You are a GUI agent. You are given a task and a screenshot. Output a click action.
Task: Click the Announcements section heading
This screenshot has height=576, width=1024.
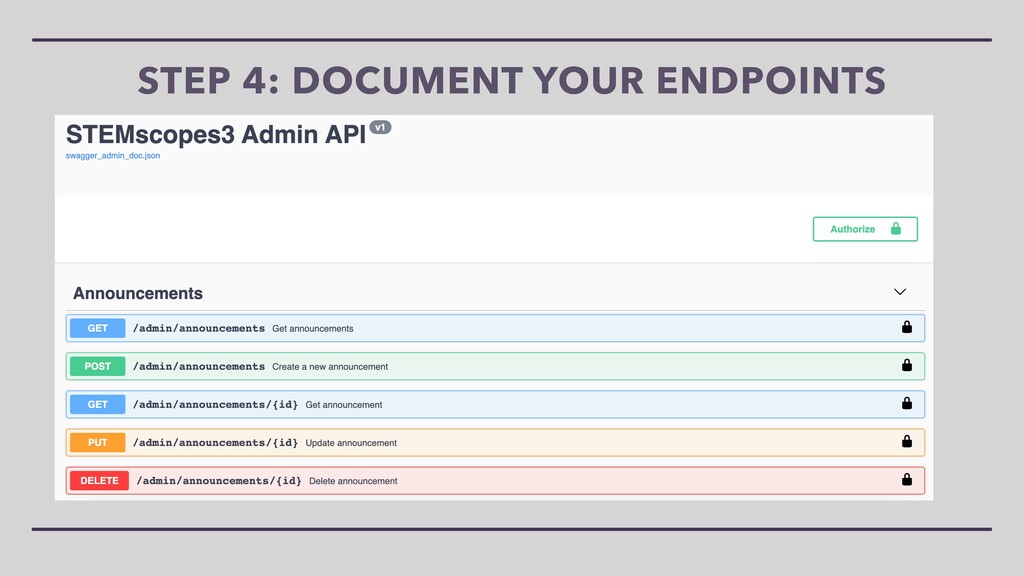(x=138, y=293)
